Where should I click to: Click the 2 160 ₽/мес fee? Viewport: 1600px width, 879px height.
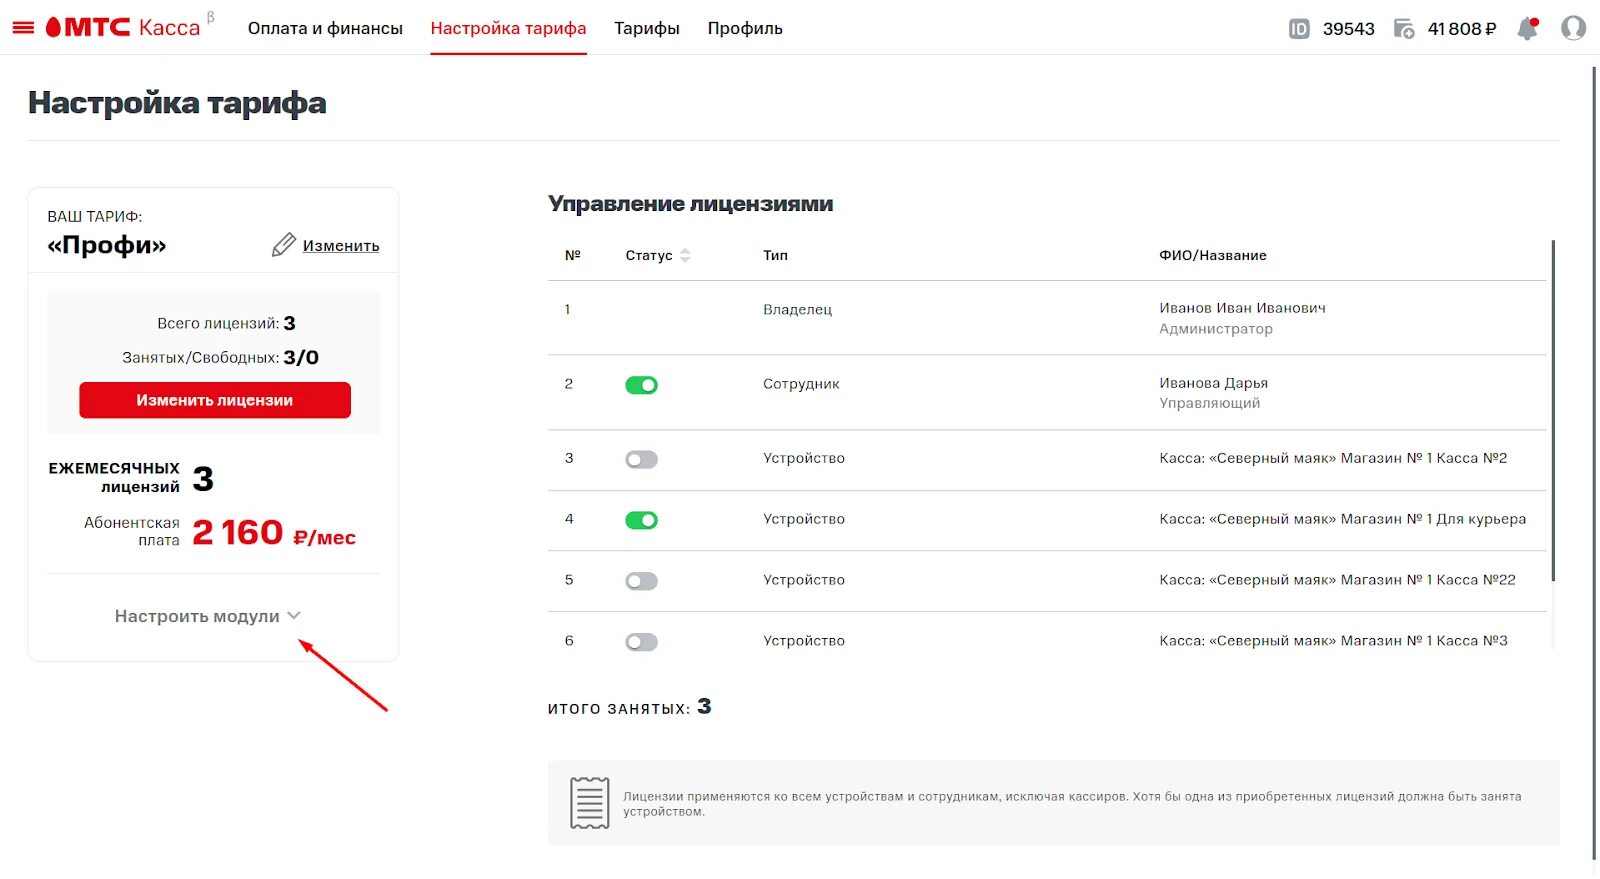pyautogui.click(x=274, y=533)
